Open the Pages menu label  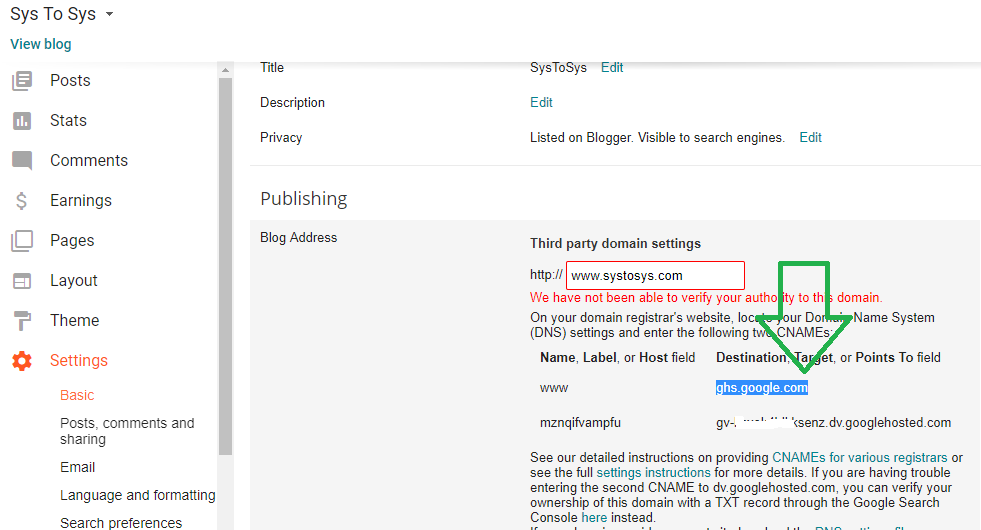pos(72,241)
